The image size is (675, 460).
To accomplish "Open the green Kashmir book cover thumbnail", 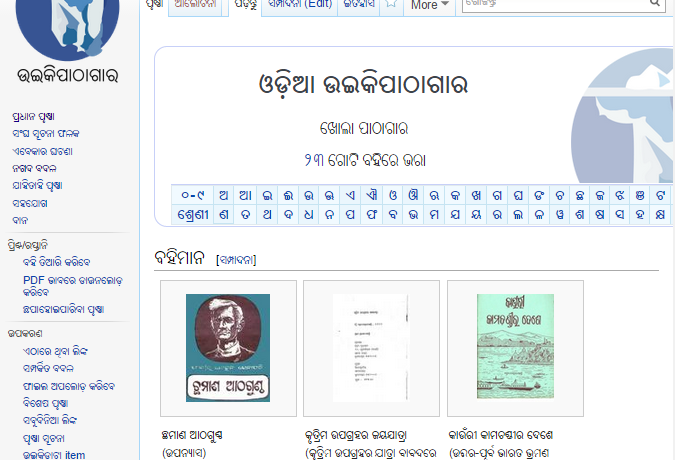I will pos(515,348).
